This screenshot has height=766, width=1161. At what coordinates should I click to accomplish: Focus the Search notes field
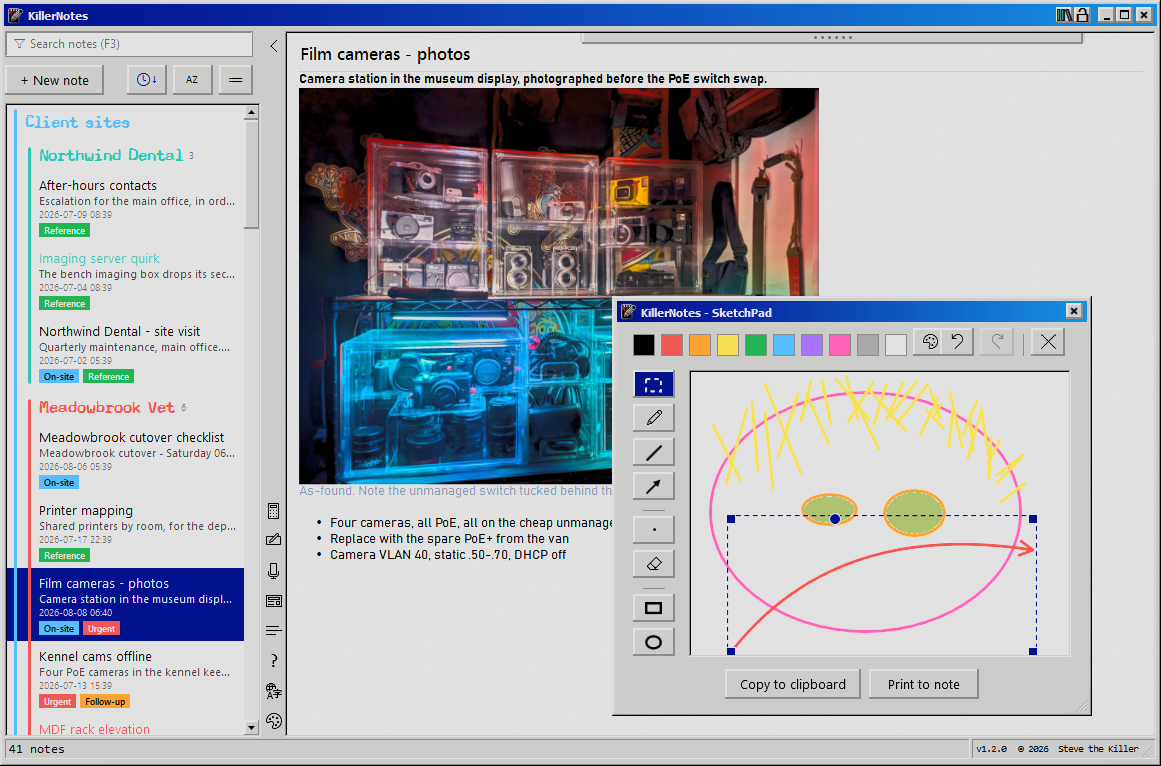click(x=130, y=44)
